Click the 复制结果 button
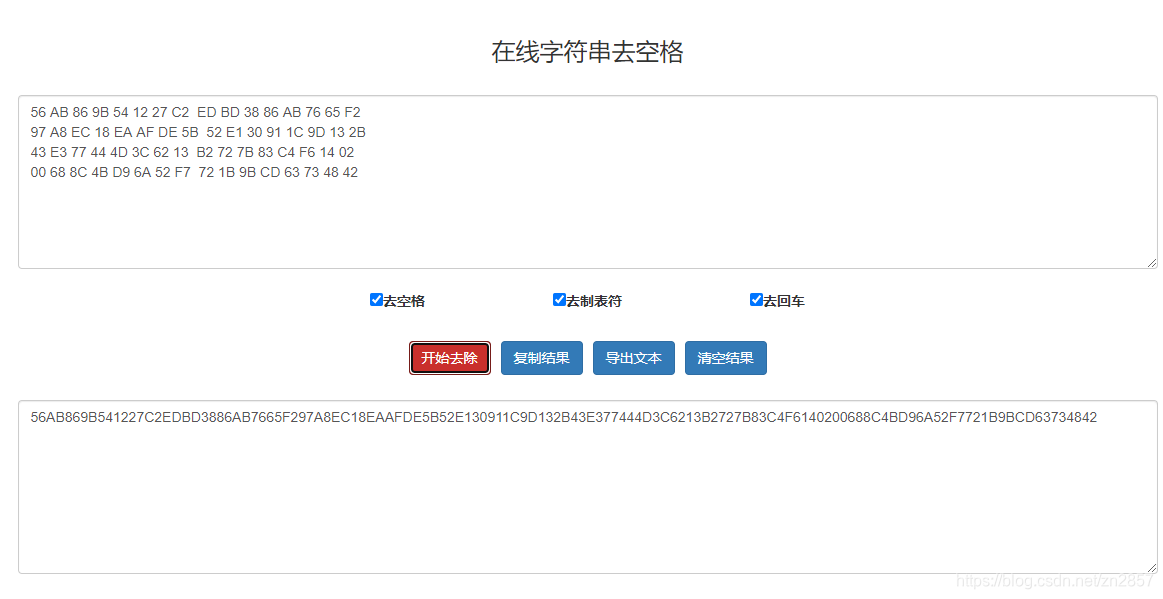 [x=541, y=358]
